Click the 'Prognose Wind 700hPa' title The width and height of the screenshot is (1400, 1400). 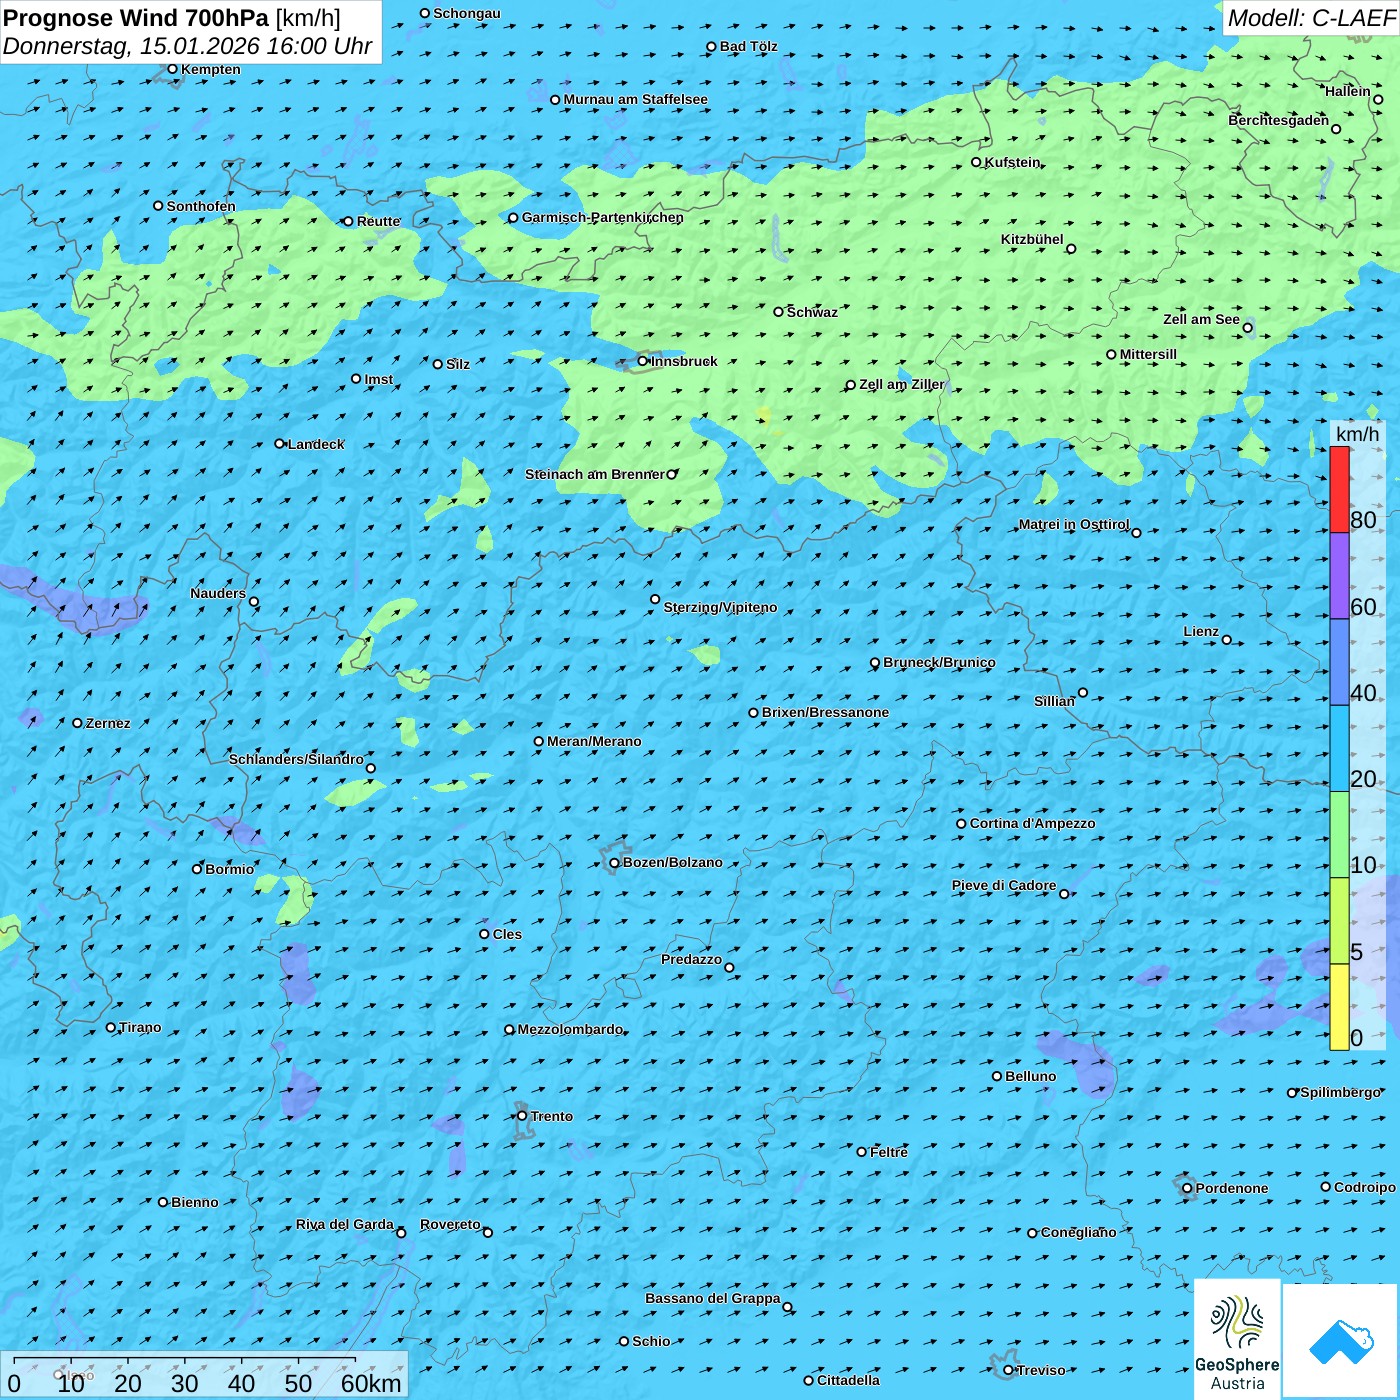pos(137,18)
